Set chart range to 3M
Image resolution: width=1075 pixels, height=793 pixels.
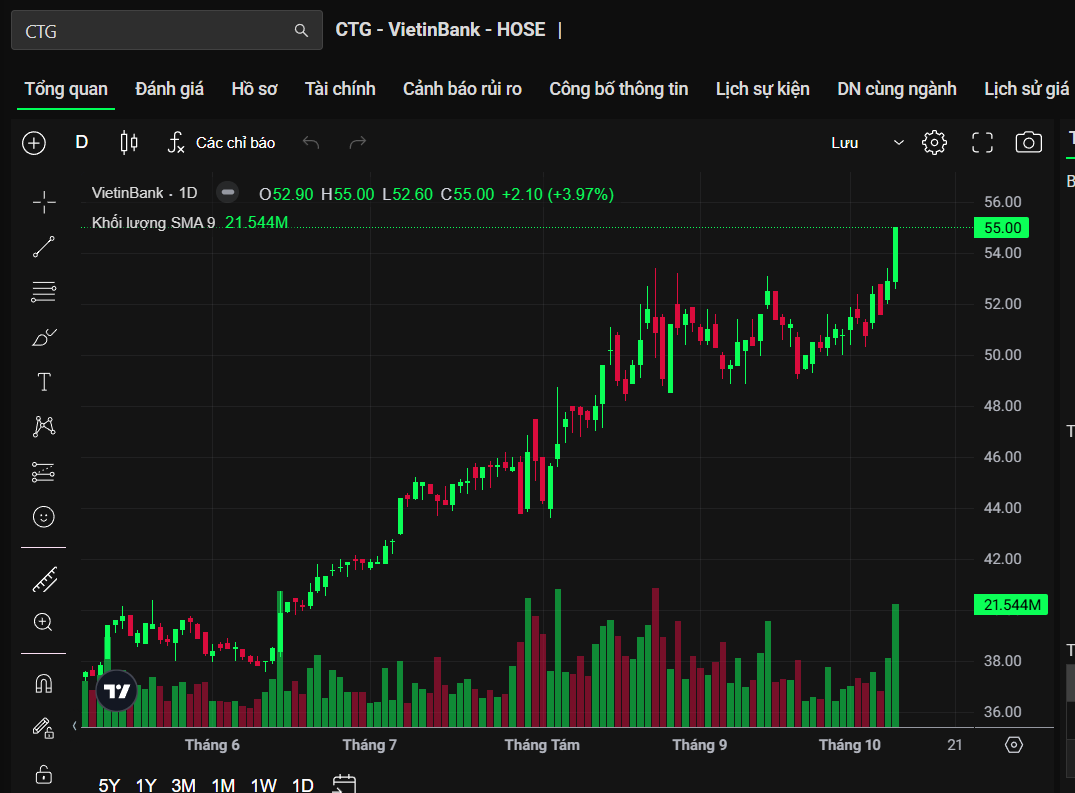183,785
